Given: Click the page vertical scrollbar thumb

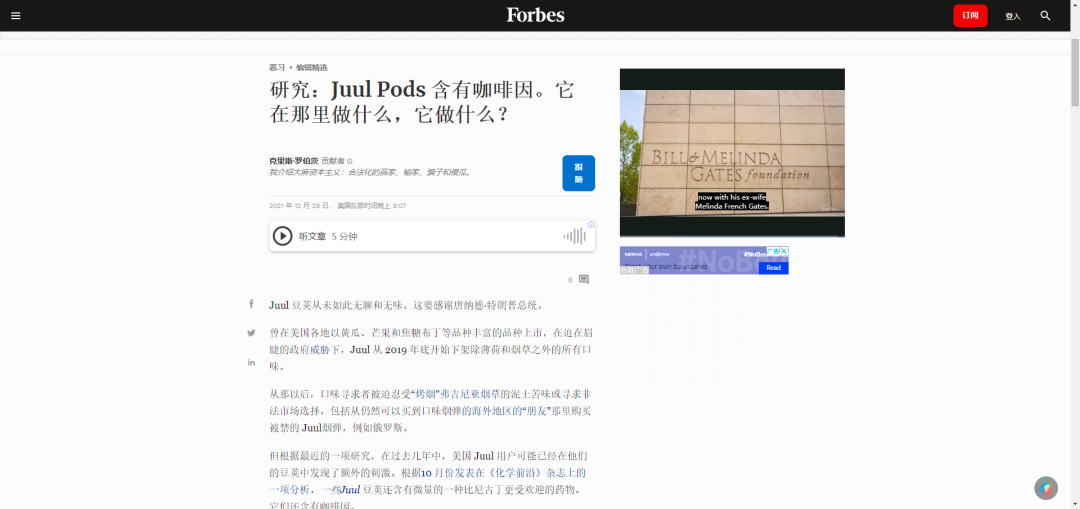Looking at the screenshot, I should (x=1074, y=72).
